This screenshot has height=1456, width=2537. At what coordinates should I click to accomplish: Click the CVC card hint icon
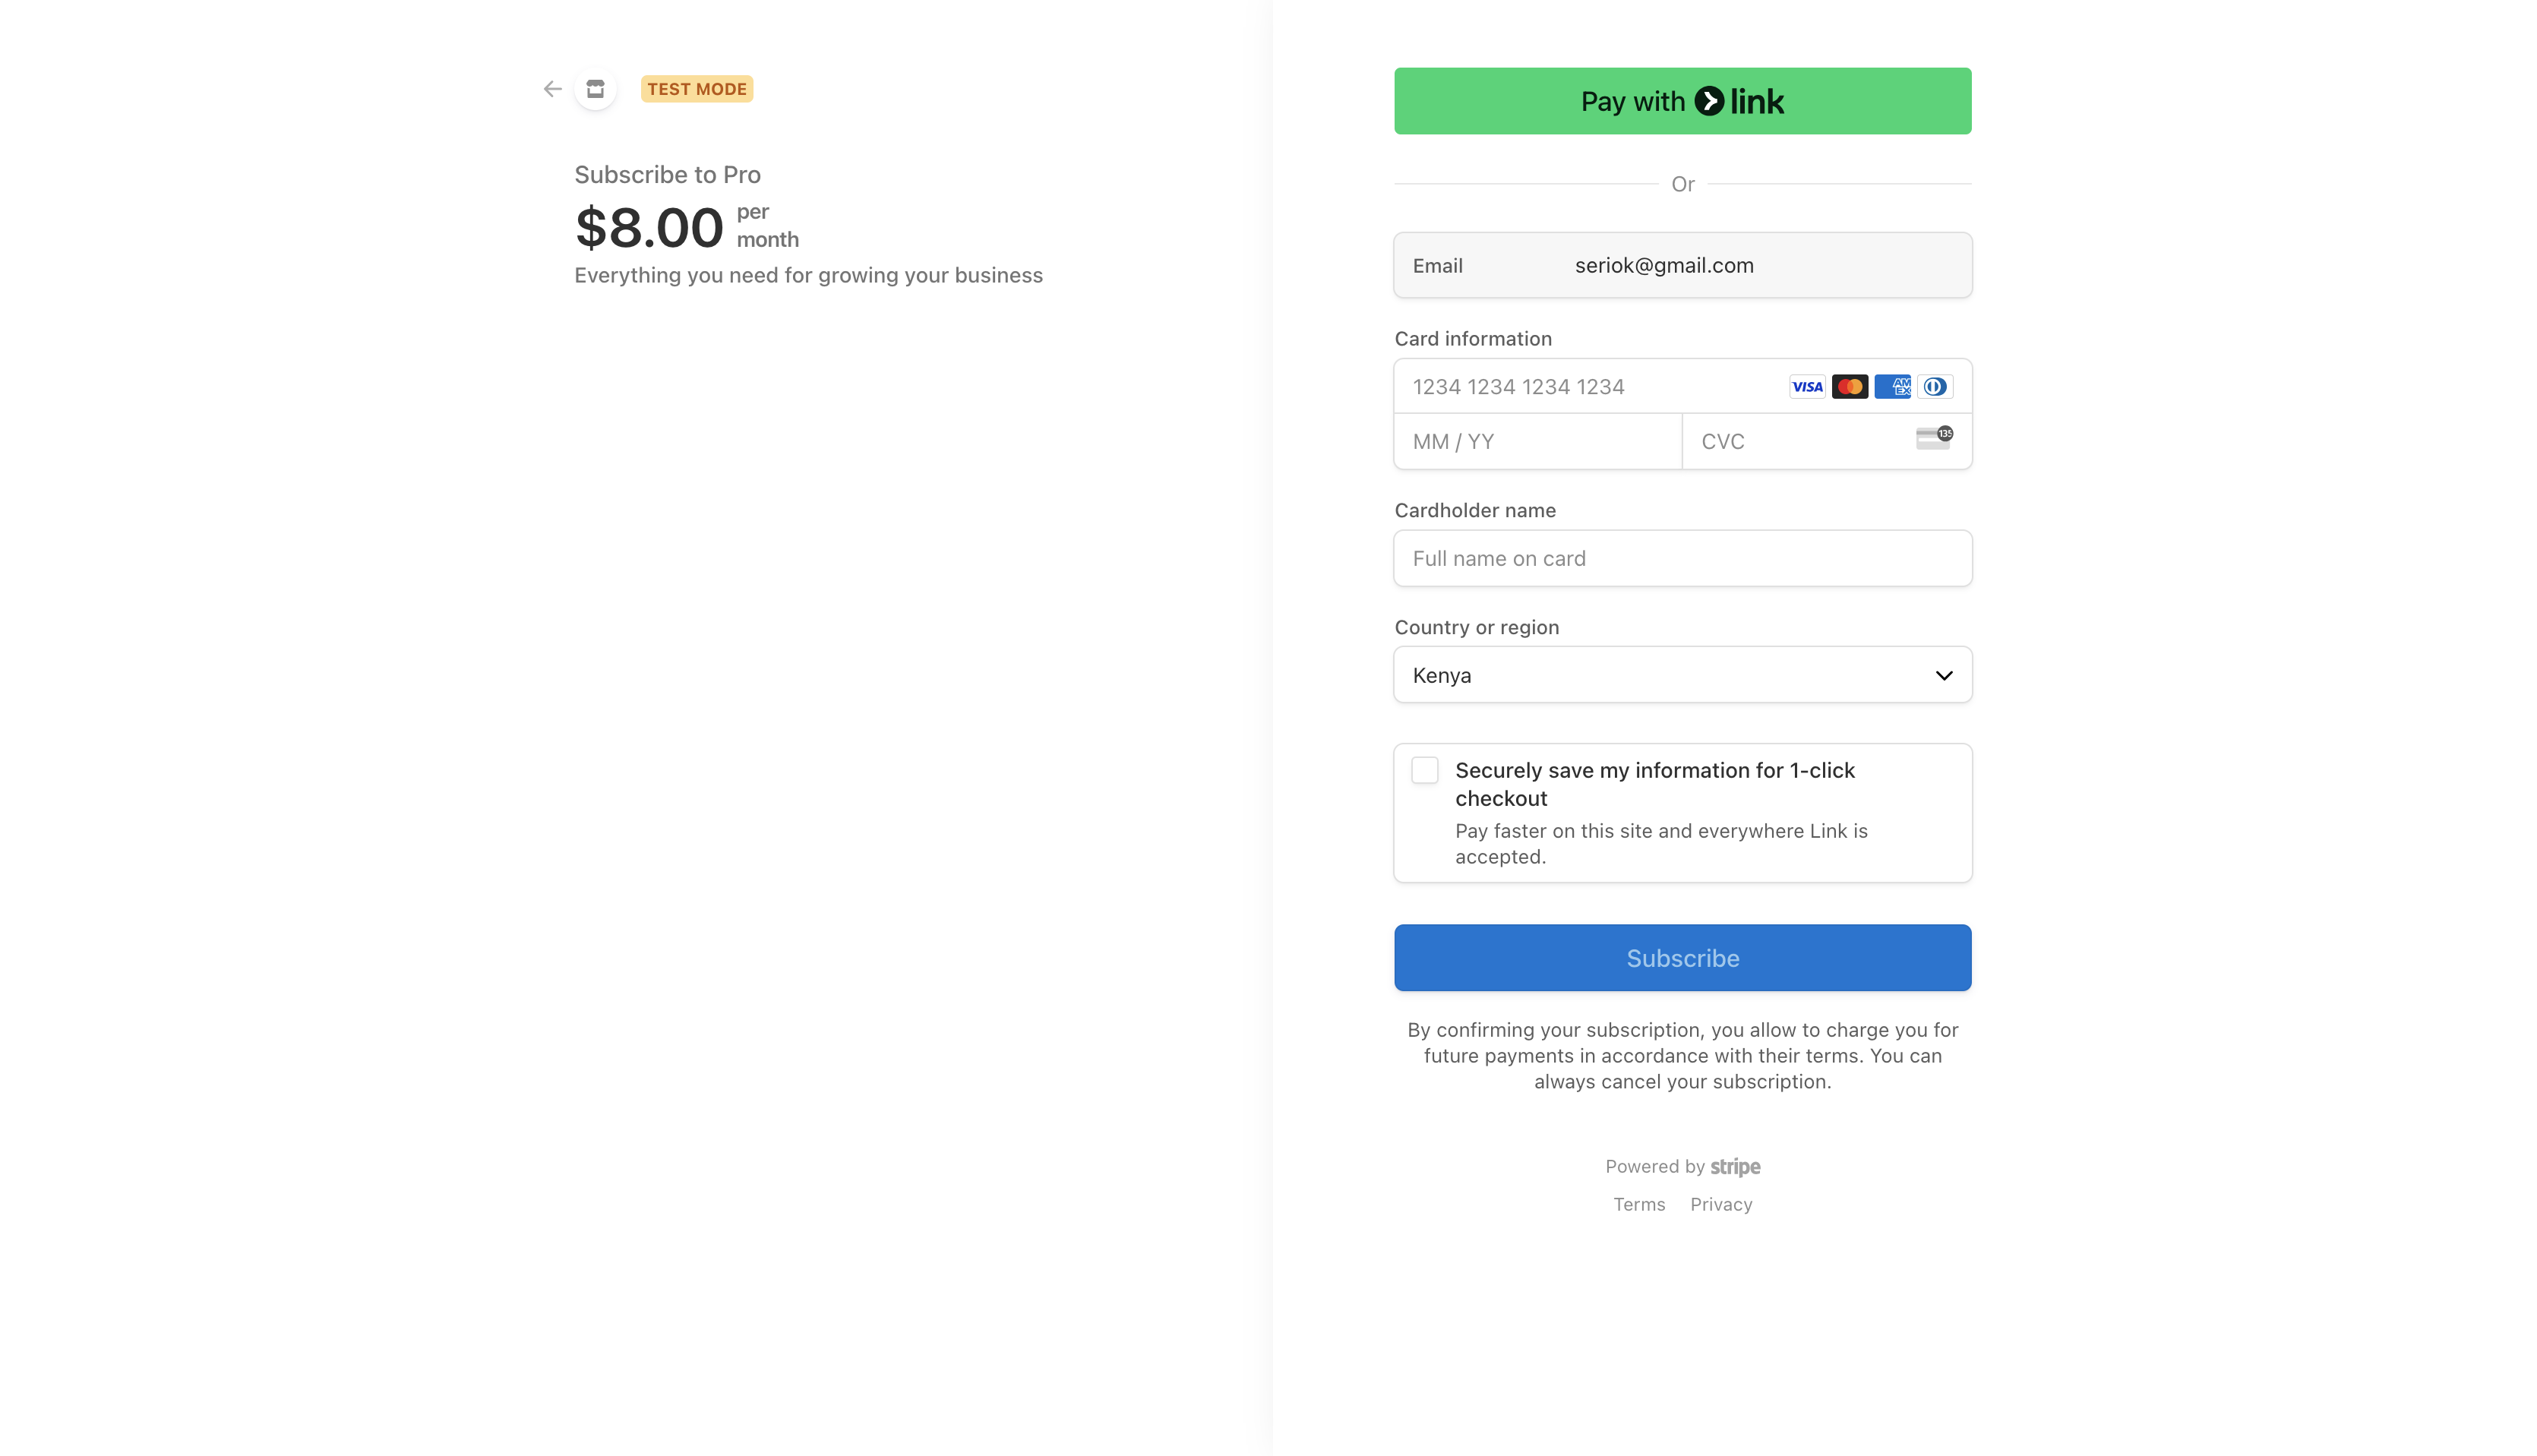(1933, 439)
